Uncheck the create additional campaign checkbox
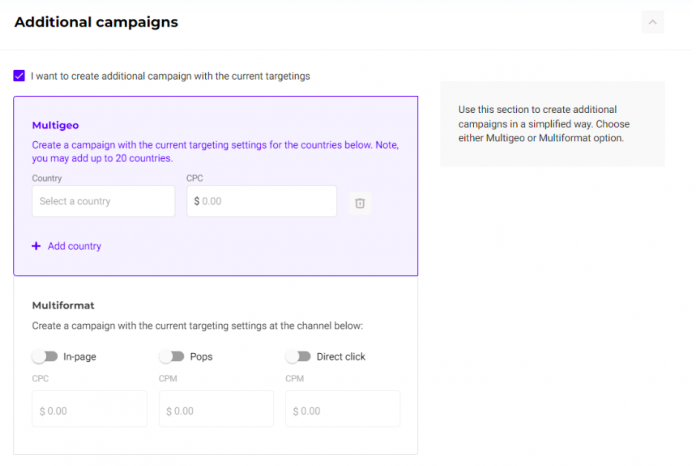 tap(20, 75)
